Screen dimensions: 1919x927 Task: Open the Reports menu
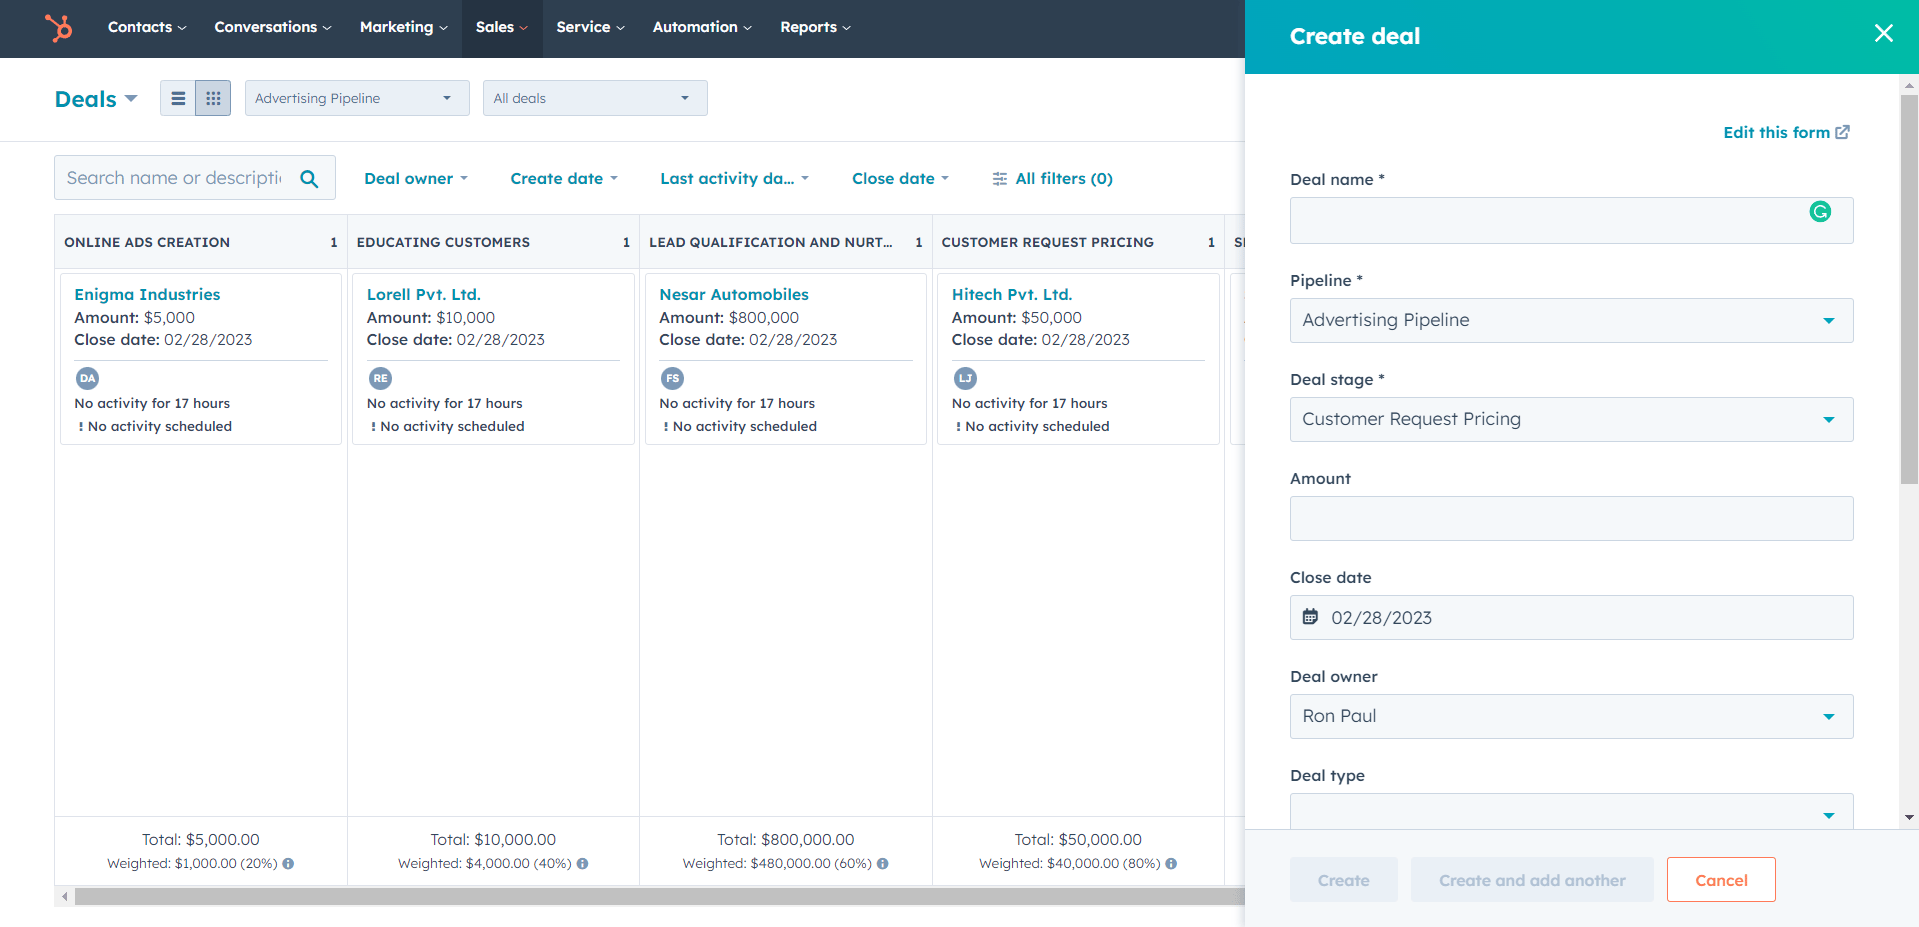coord(816,27)
